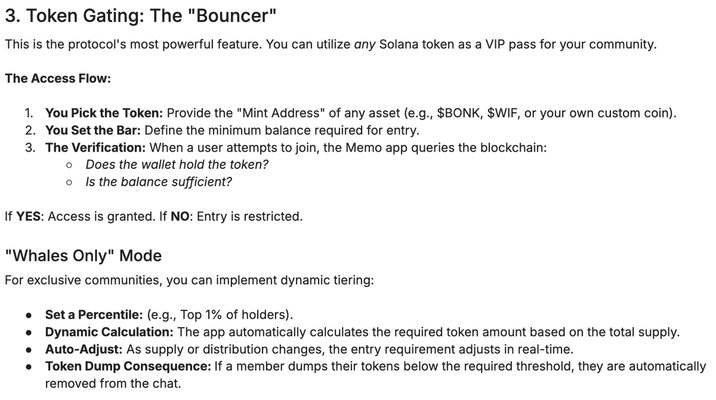Click the "Whales Only" Mode heading
This screenshot has width=716, height=400.
coord(83,255)
